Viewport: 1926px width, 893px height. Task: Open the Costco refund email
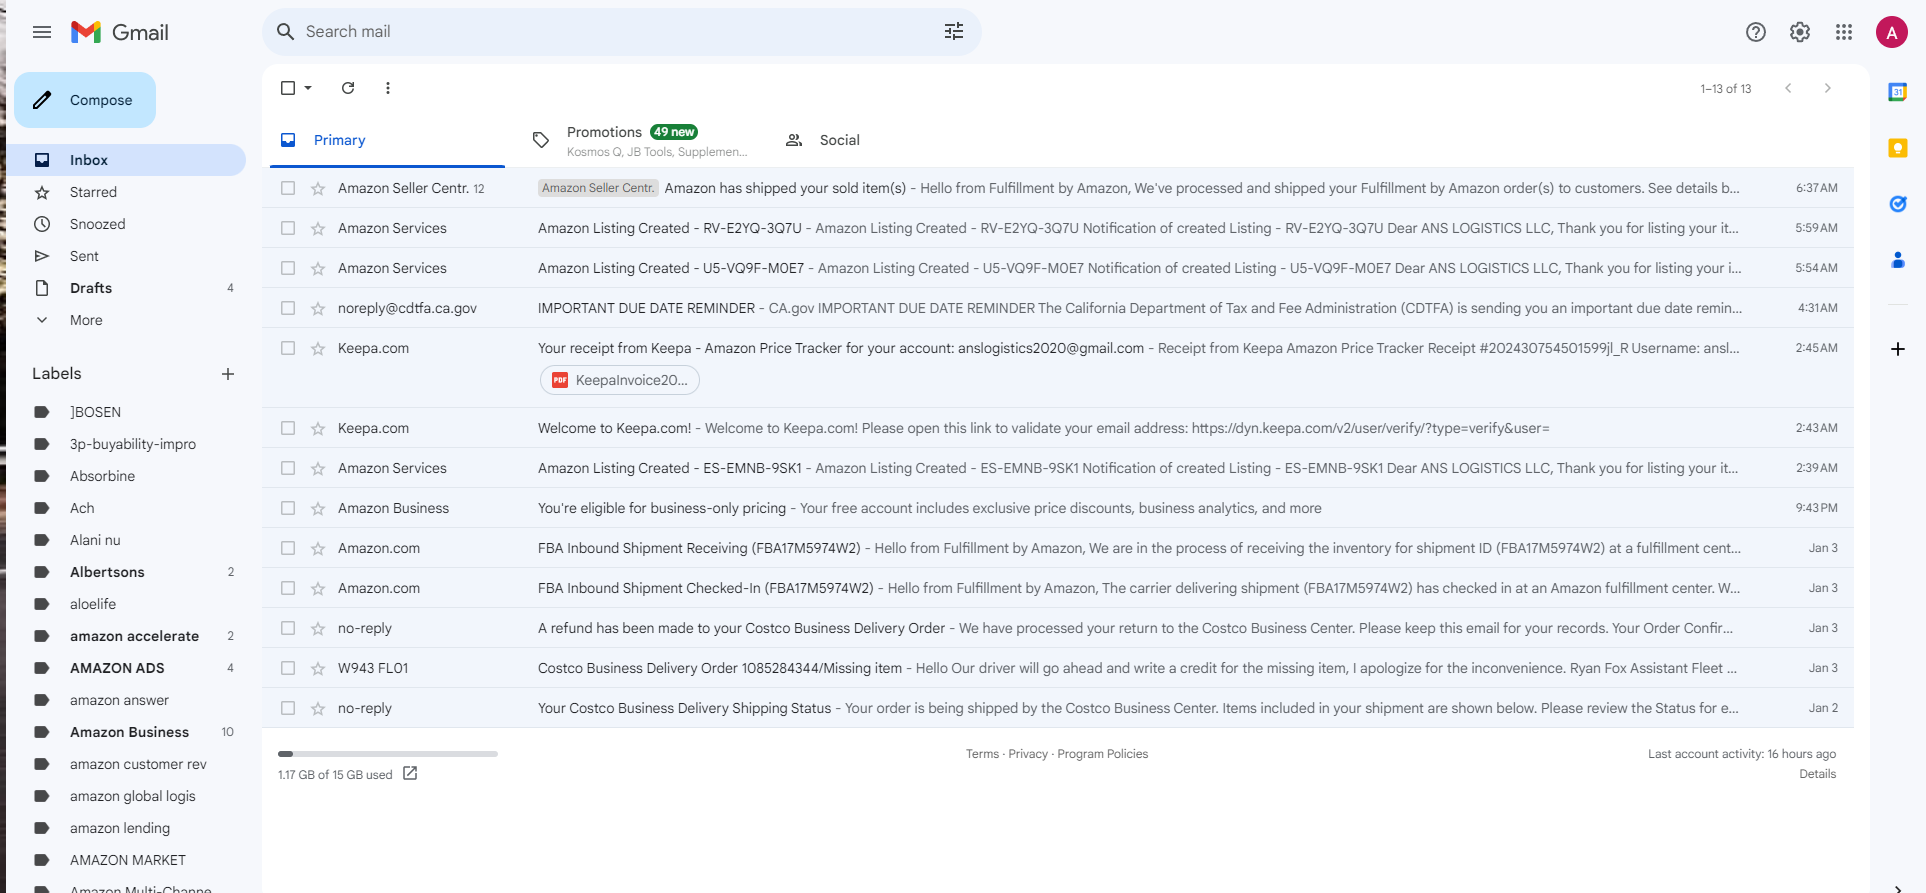(1058, 628)
